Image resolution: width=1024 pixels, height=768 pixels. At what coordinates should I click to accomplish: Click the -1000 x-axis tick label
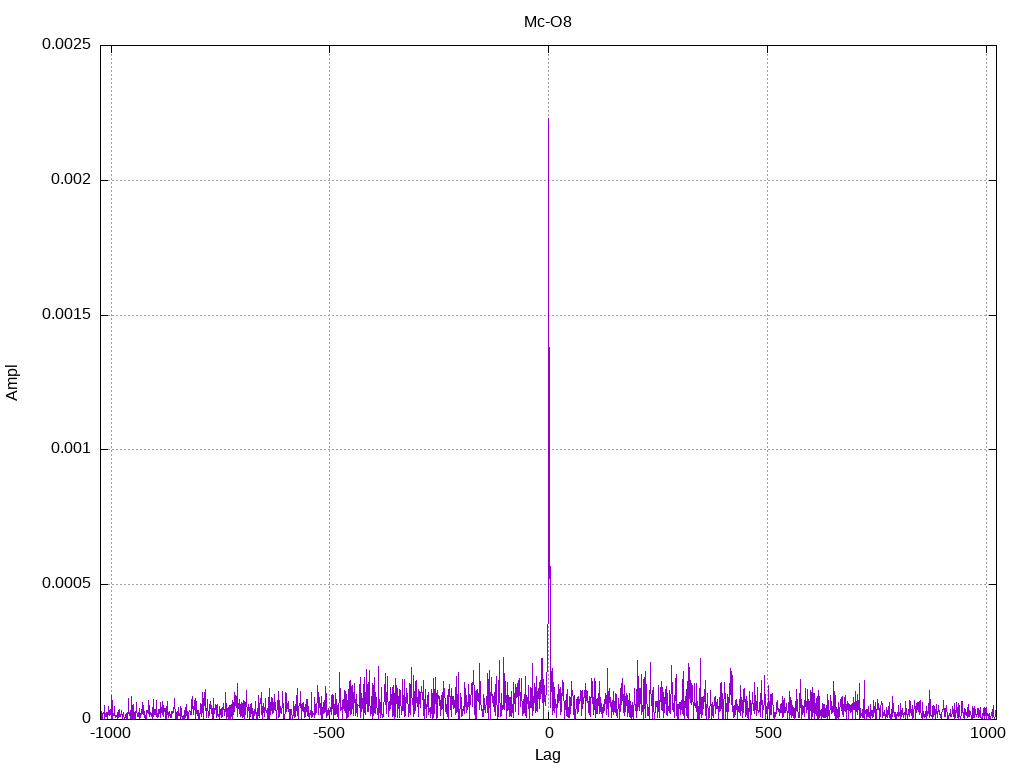110,734
